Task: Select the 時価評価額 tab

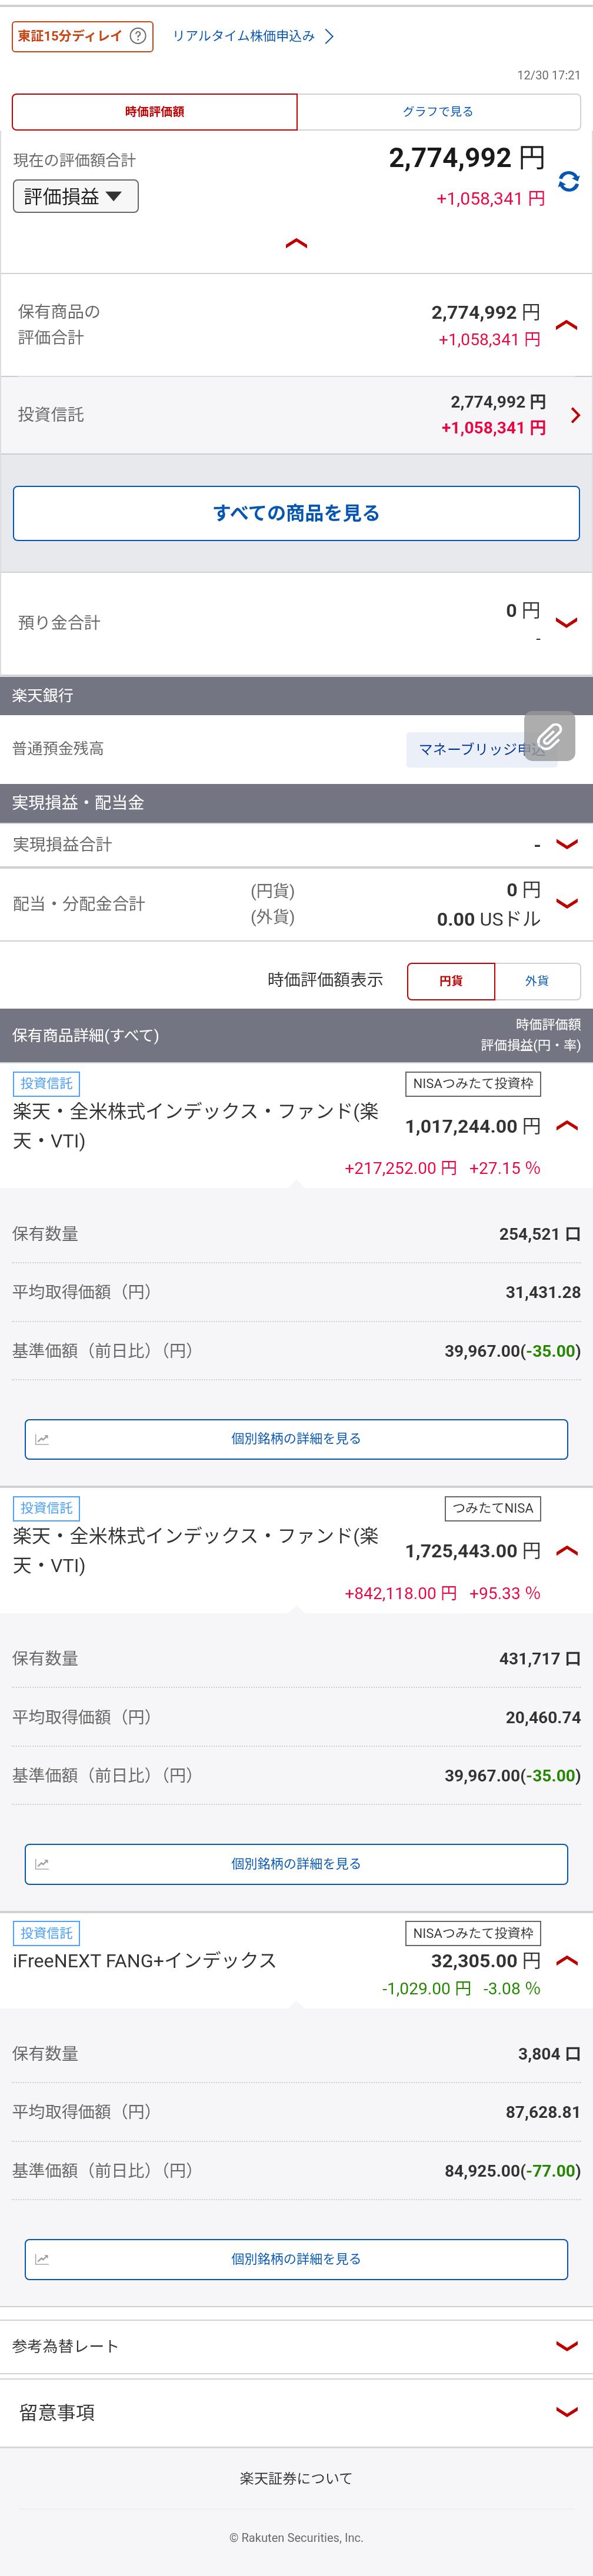Action: click(154, 112)
